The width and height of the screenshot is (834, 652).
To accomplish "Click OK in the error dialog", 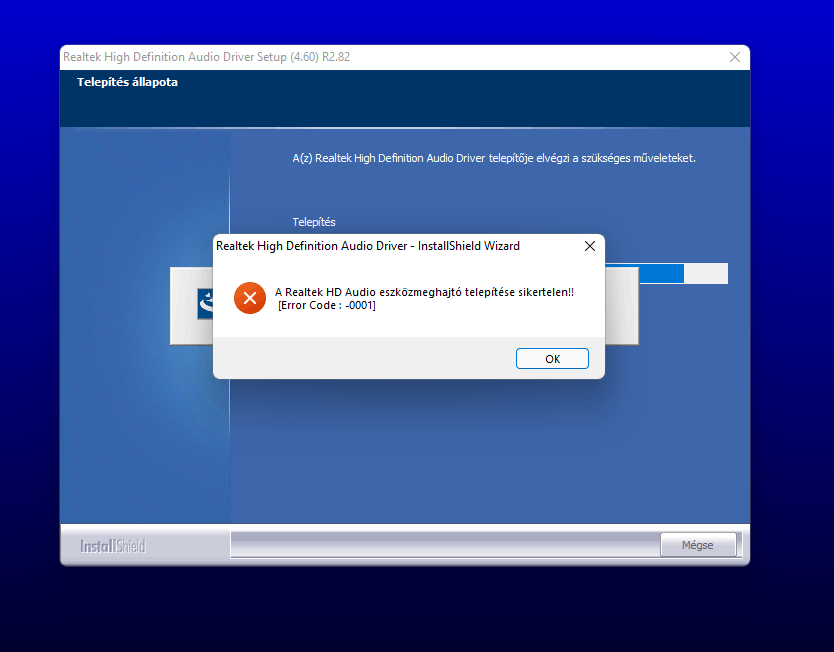I will (x=552, y=358).
